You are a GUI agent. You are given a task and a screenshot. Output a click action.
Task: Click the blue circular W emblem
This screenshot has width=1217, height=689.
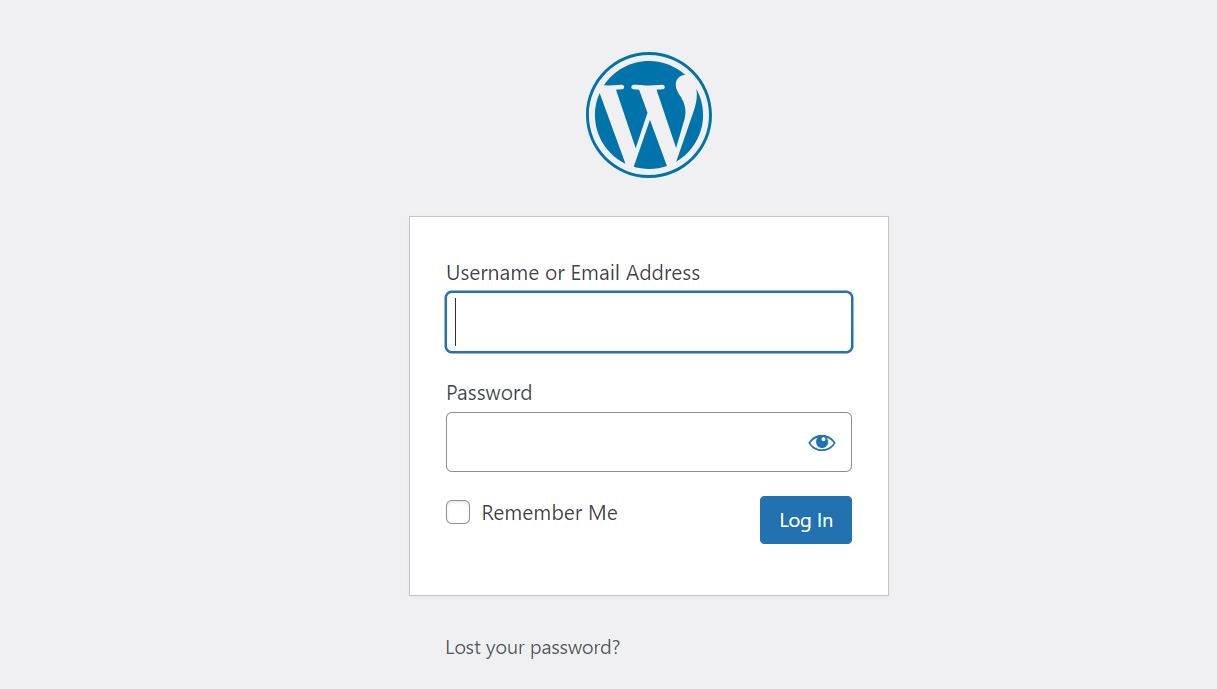pos(648,115)
